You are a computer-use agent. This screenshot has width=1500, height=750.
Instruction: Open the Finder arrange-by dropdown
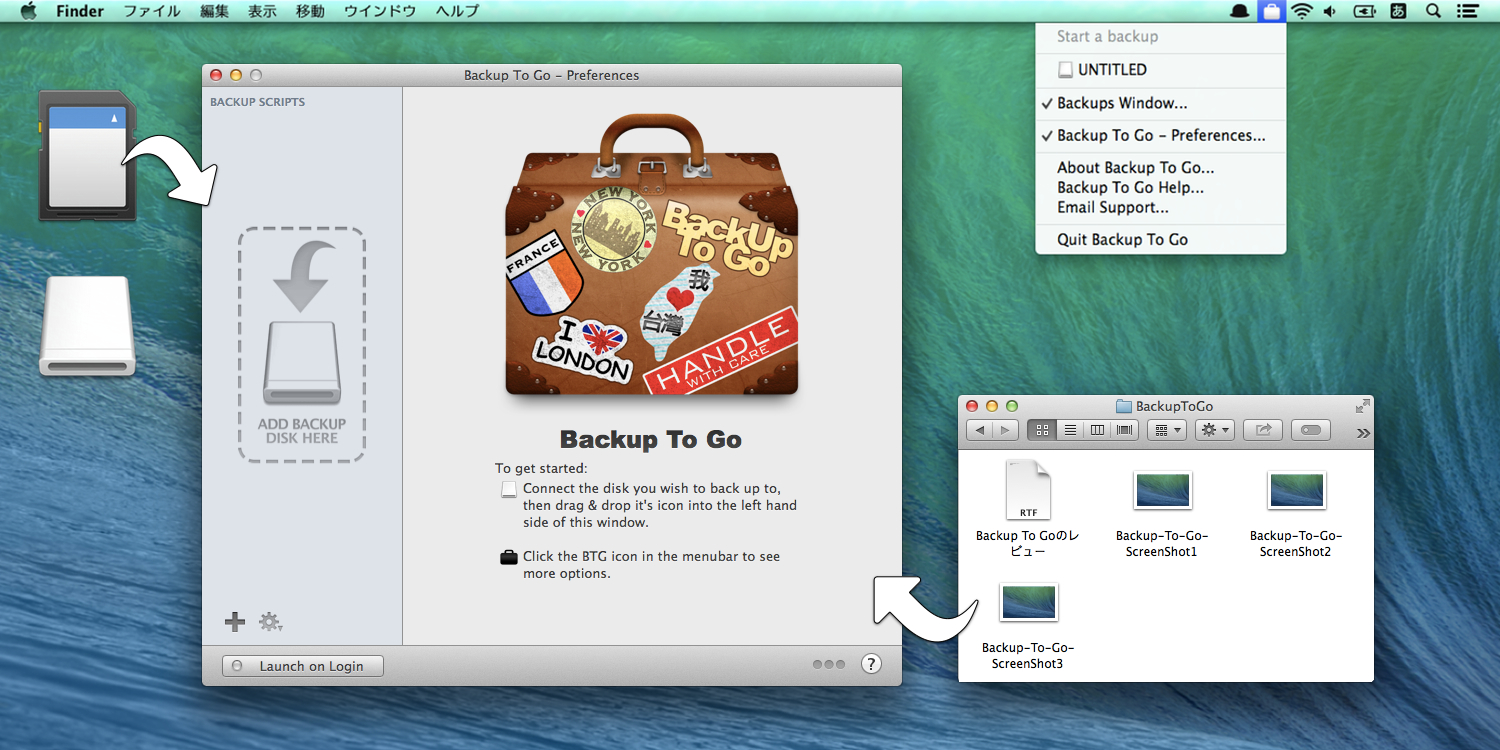pos(1167,430)
